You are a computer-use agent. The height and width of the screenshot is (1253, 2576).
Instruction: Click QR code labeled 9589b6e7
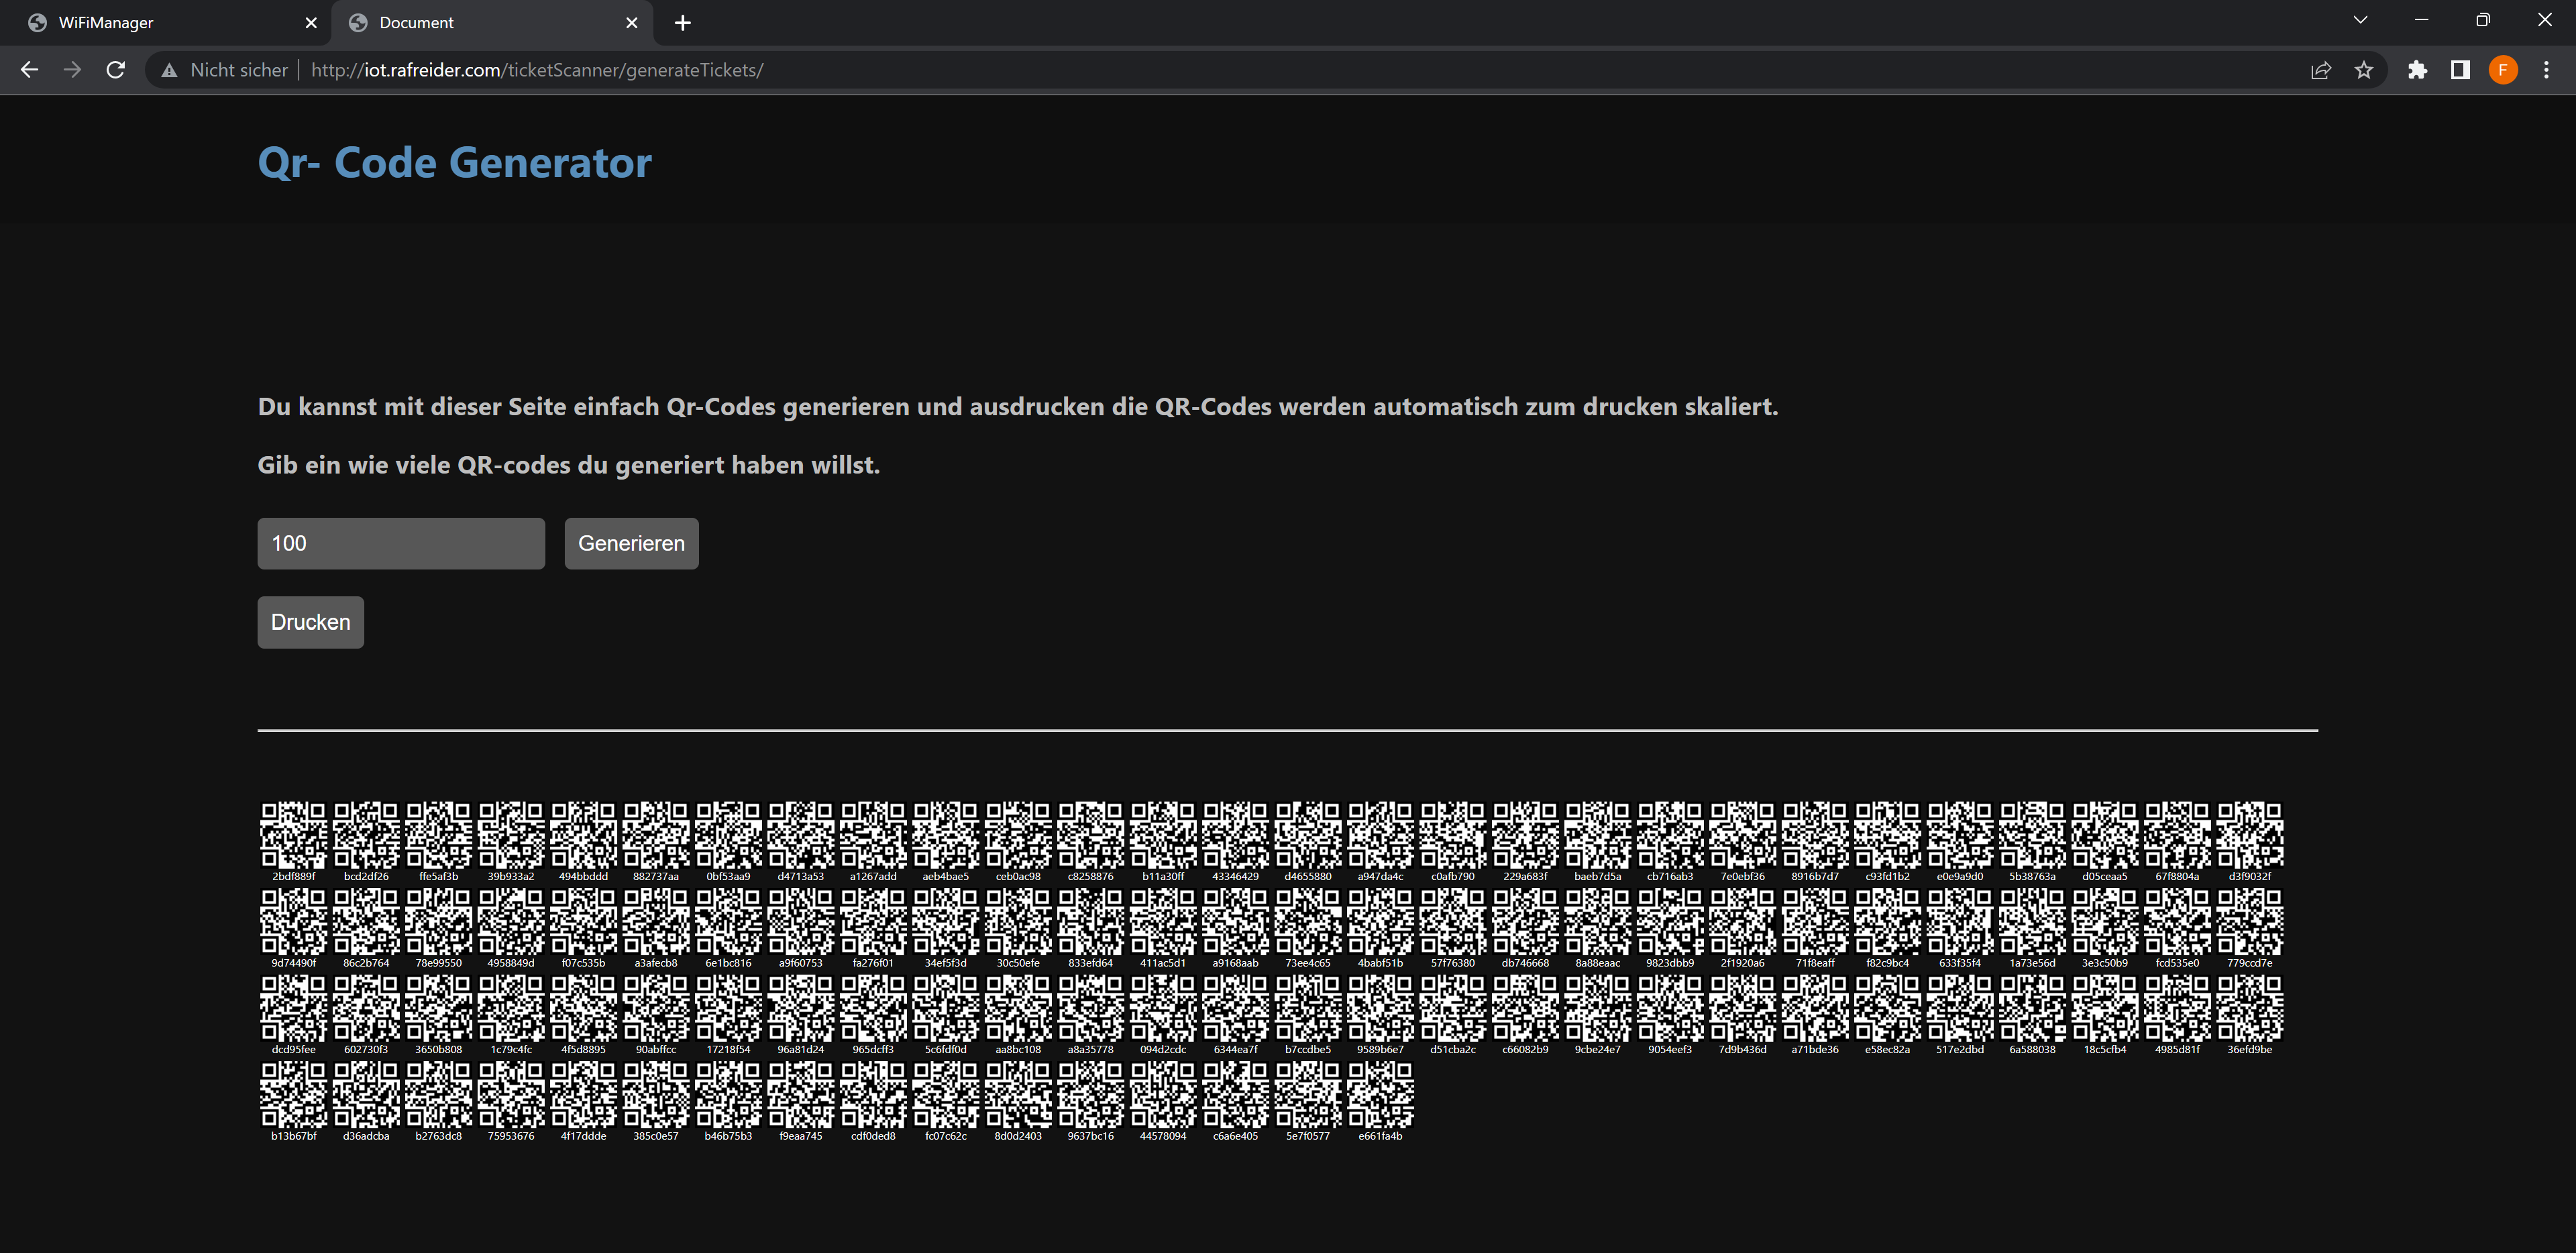tap(1380, 1008)
